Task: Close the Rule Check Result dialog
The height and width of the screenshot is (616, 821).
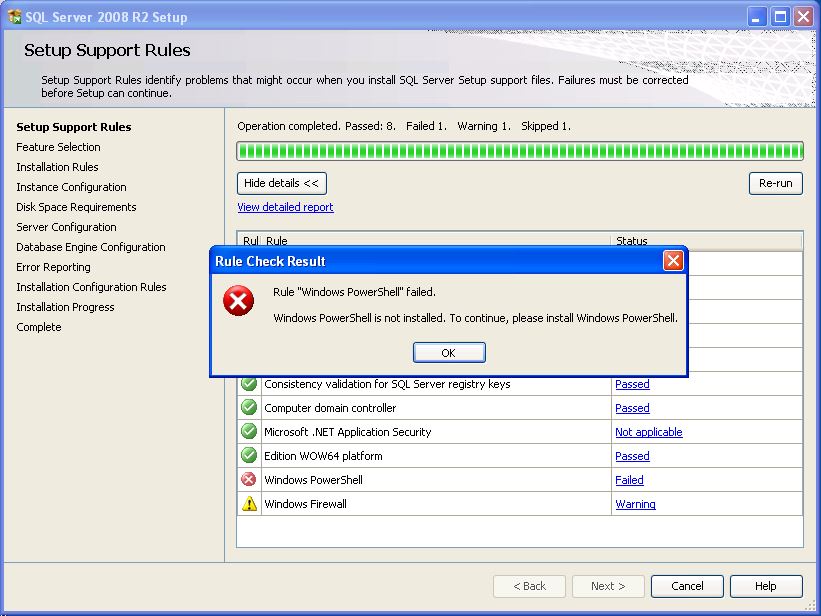Action: [x=673, y=261]
